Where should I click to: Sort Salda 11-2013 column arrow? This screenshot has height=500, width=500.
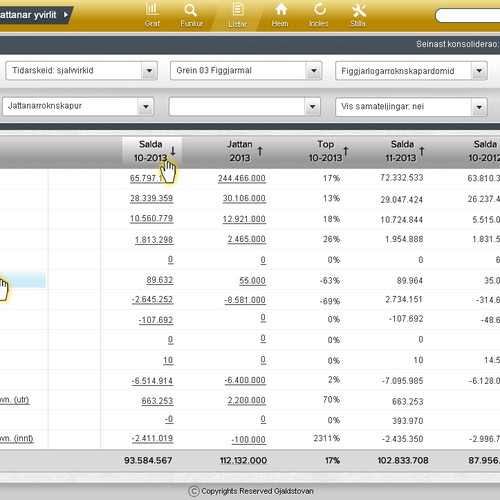(422, 151)
